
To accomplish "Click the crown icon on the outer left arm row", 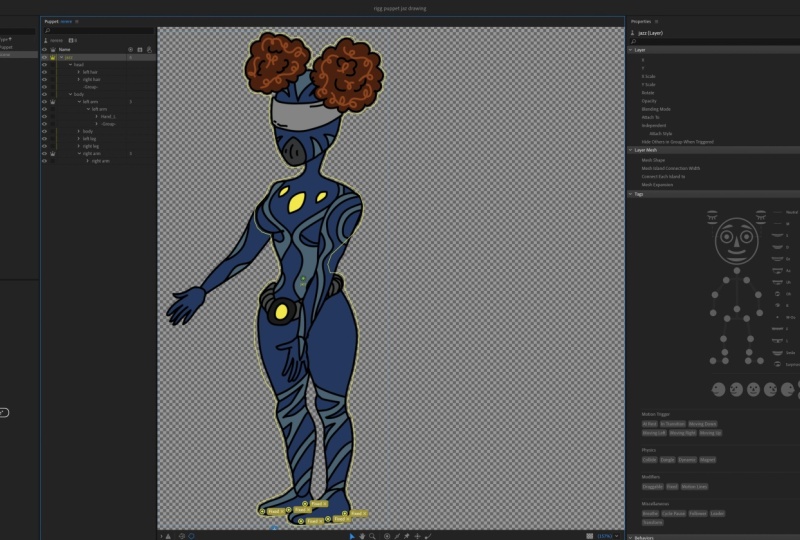I will pyautogui.click(x=53, y=102).
